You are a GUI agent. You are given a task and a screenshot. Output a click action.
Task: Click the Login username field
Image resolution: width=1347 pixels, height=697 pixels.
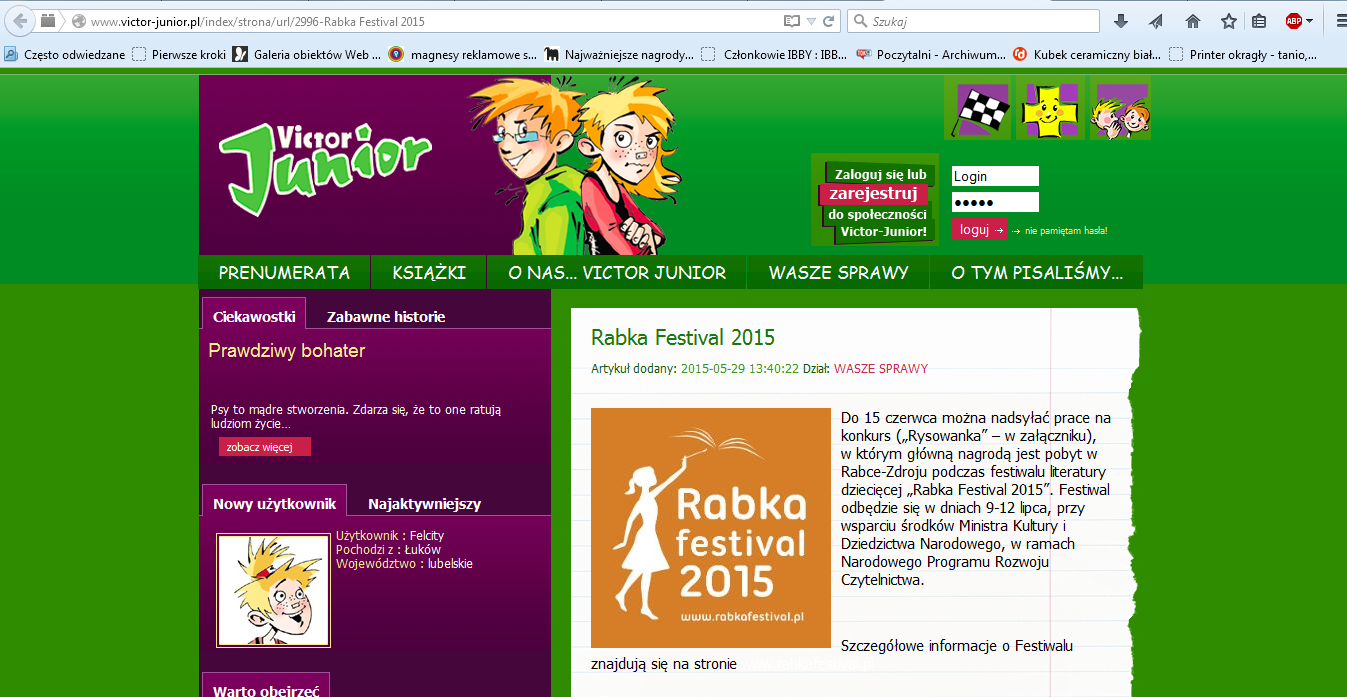995,176
